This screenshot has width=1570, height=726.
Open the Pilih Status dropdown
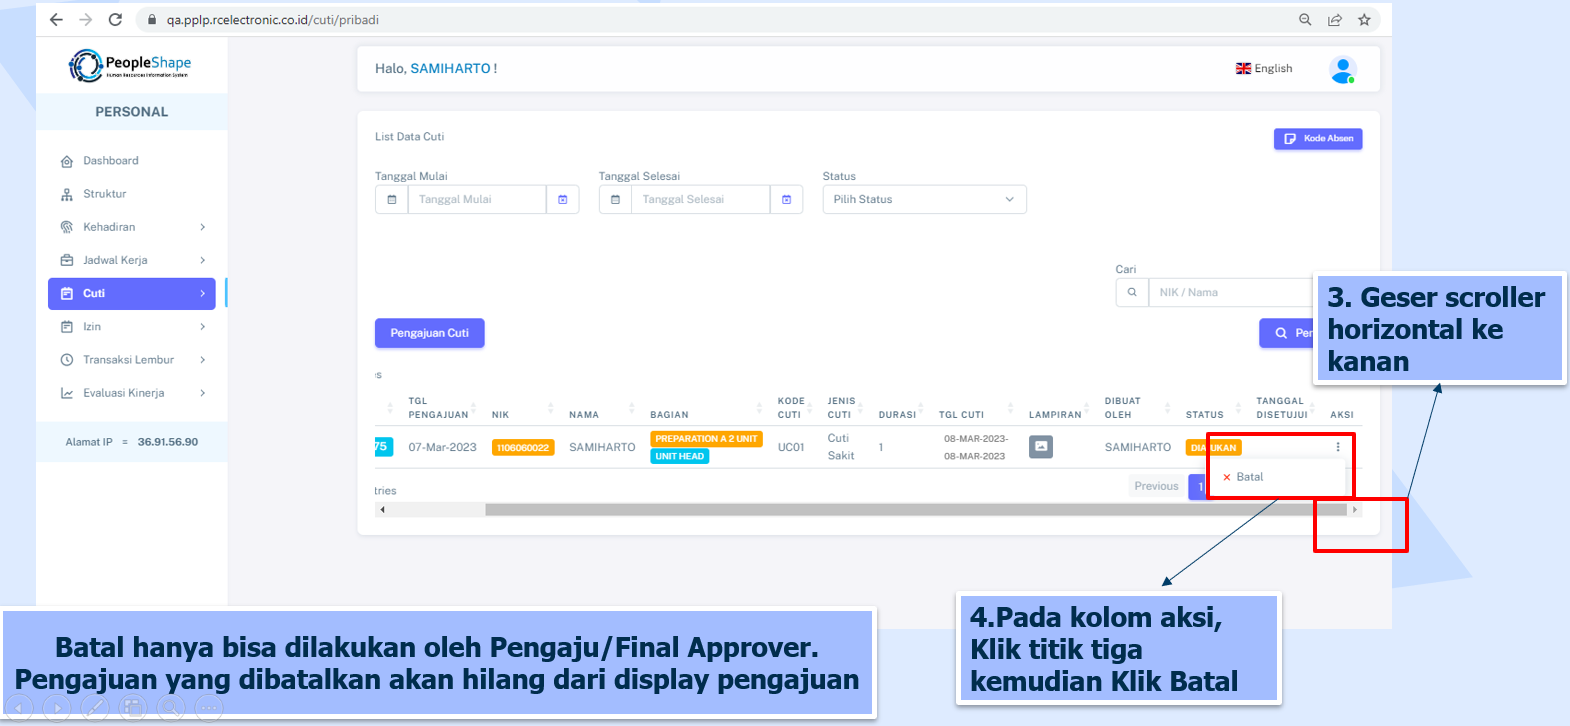click(x=923, y=200)
